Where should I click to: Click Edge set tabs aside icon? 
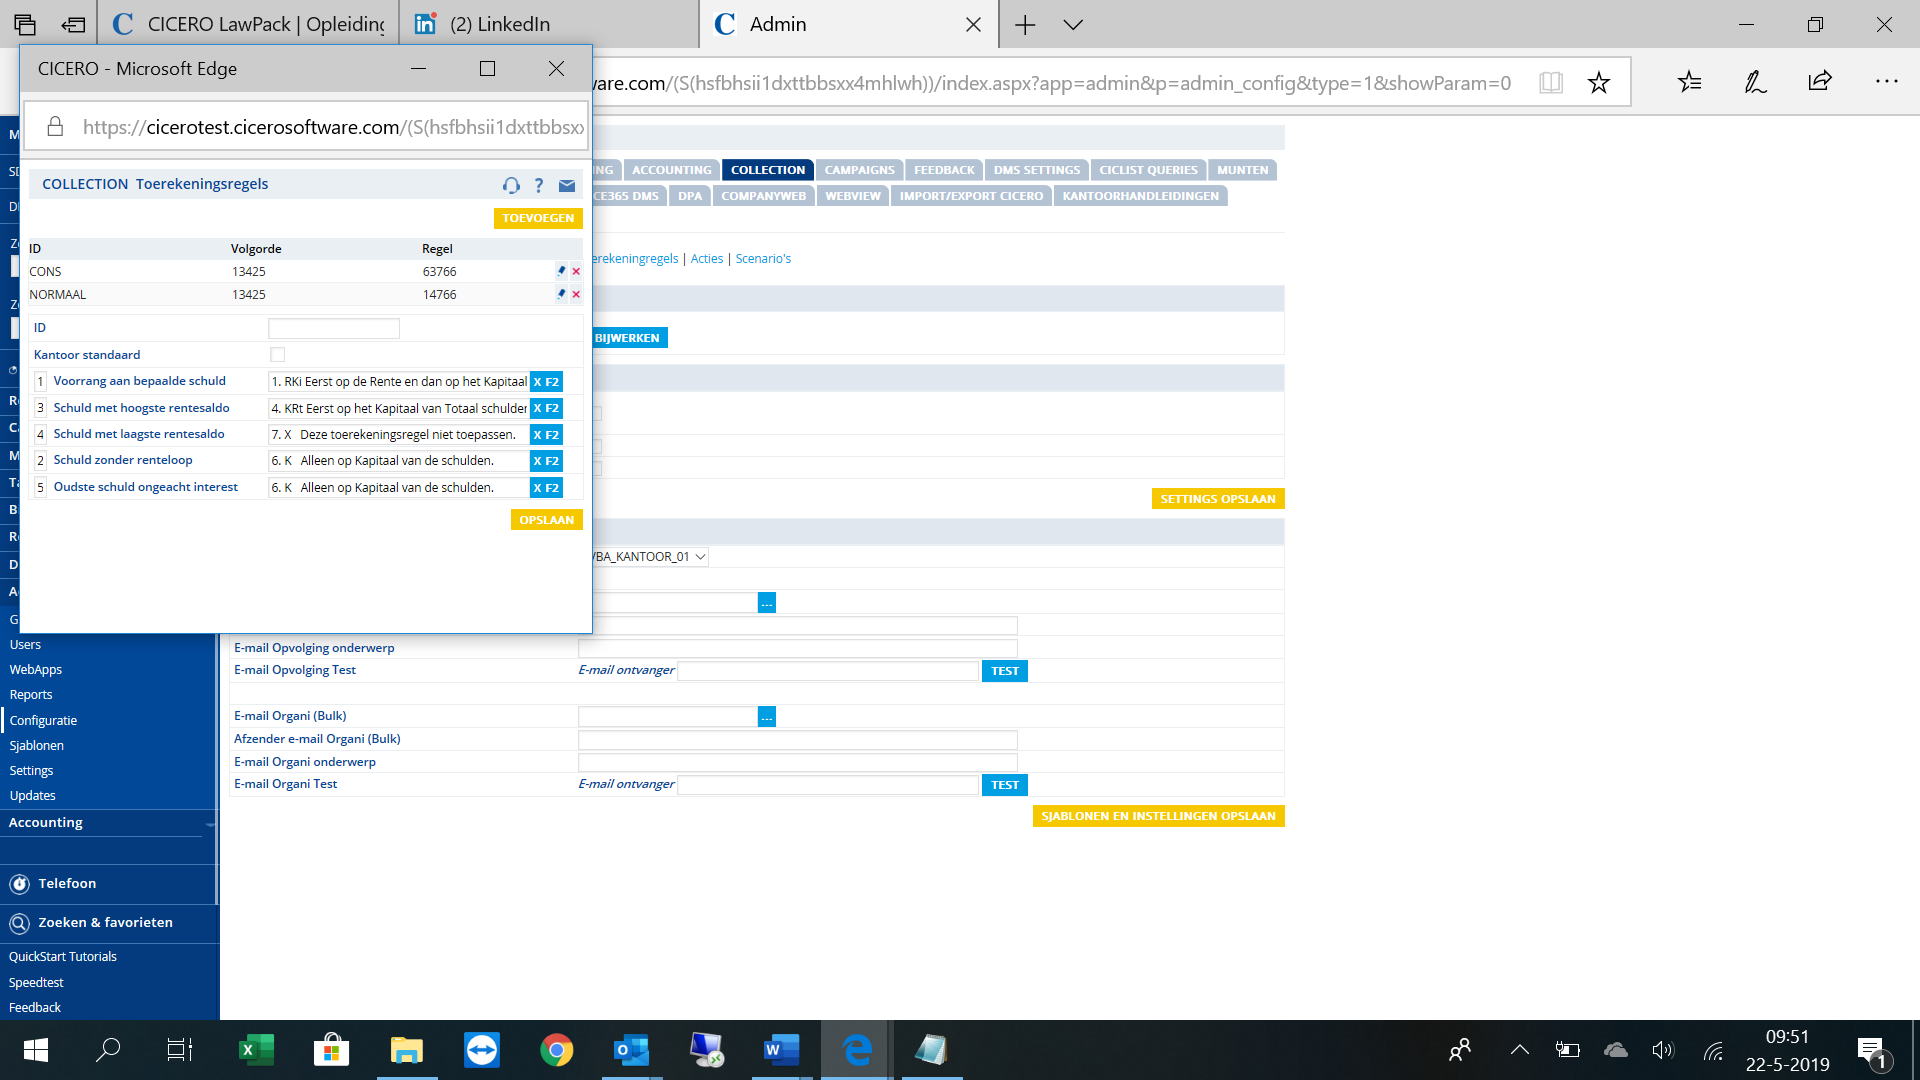click(x=73, y=24)
